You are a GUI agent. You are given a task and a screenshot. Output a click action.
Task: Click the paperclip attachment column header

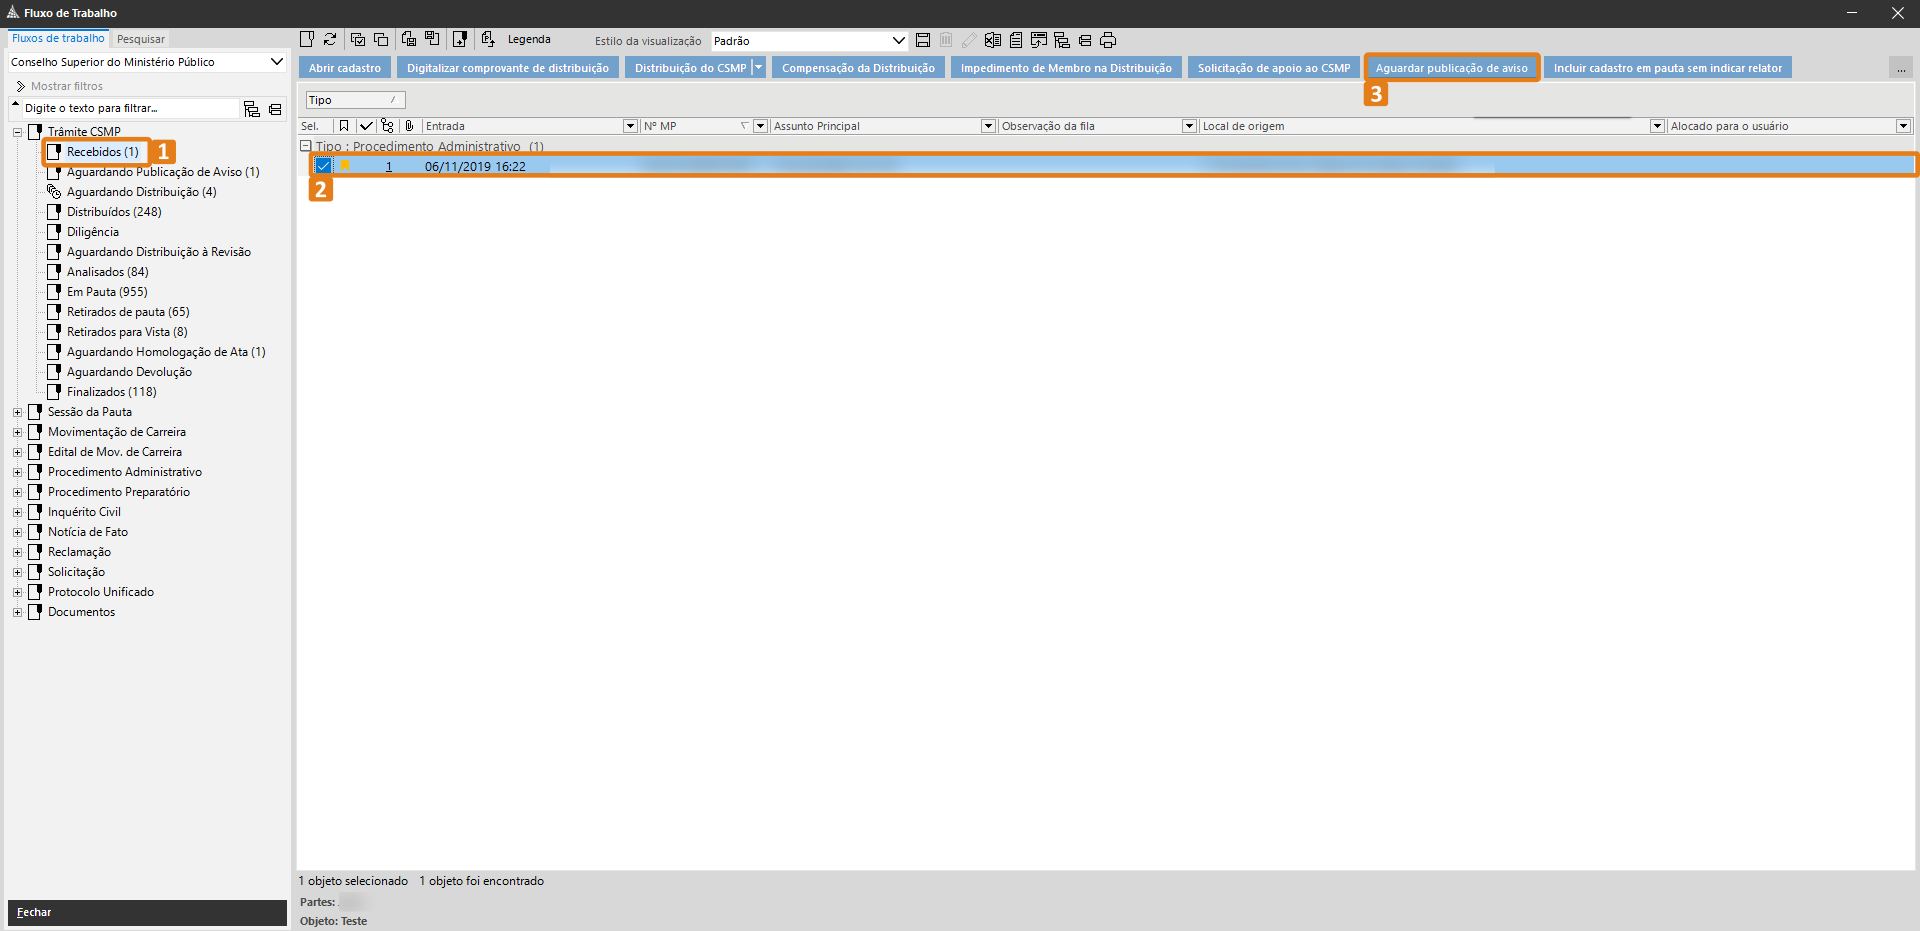409,126
